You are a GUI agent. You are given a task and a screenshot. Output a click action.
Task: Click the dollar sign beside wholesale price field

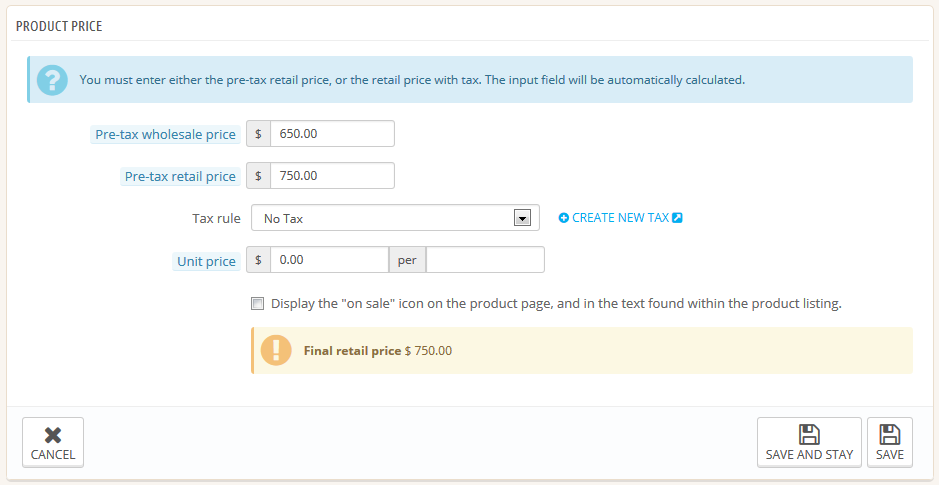[258, 134]
